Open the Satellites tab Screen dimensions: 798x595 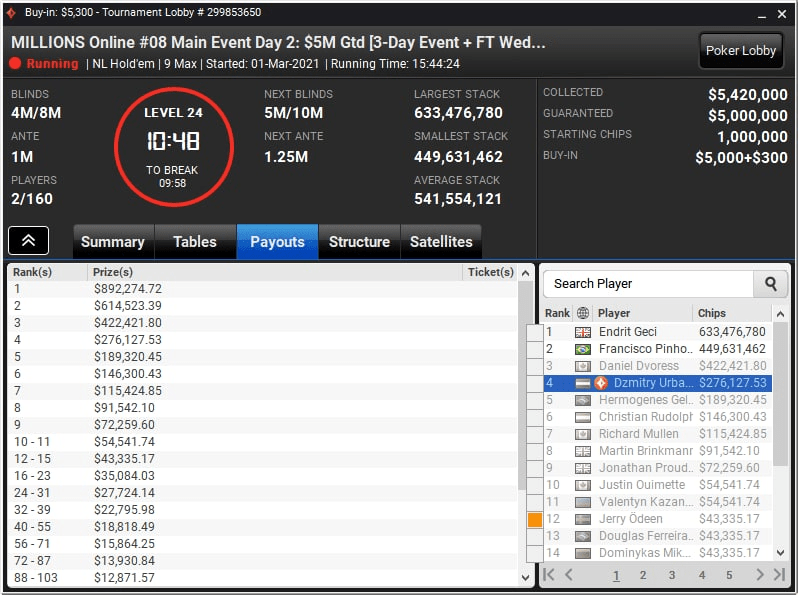441,242
